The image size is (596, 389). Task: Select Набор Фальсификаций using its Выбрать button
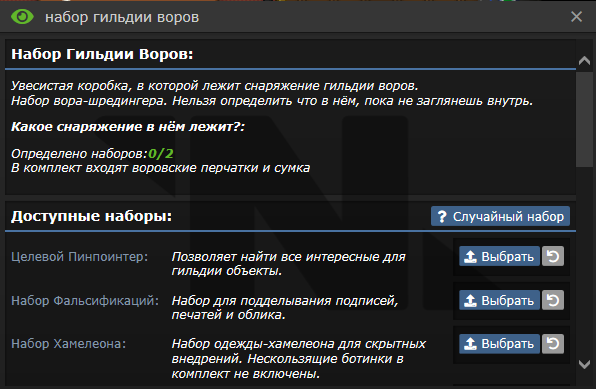499,300
